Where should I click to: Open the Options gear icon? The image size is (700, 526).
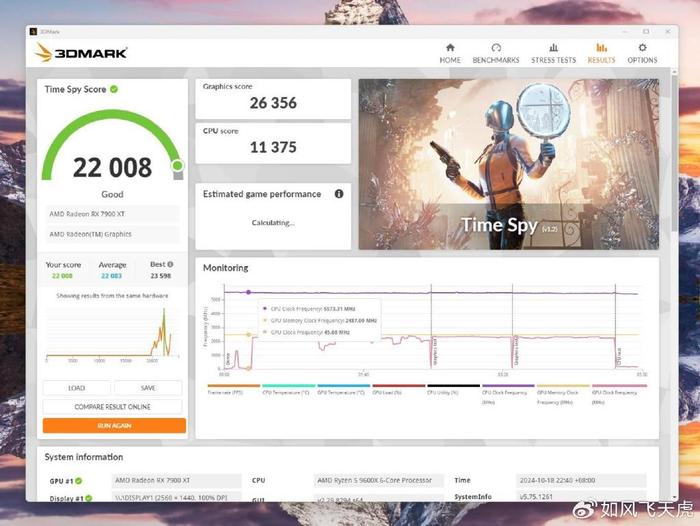click(x=642, y=47)
